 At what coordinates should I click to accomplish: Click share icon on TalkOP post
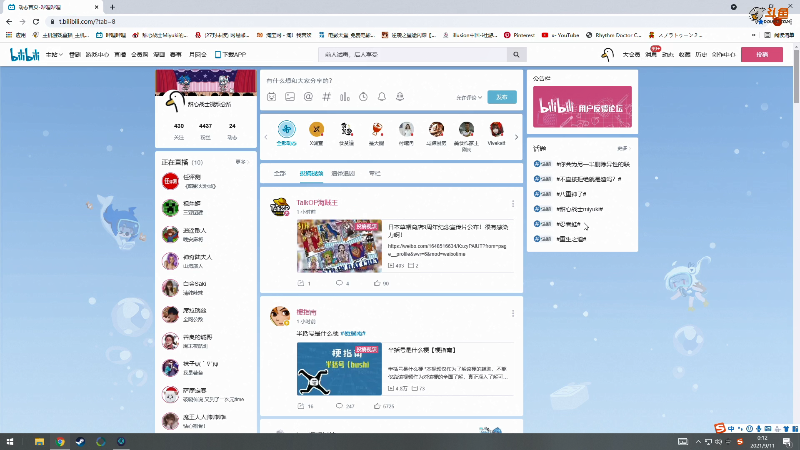[x=302, y=283]
